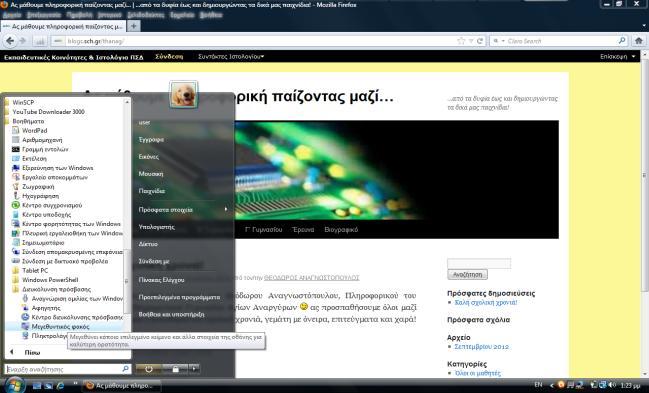This screenshot has width=649, height=393.
Task: Open Προεπιλεγμένα προγράμματα from Start menu
Action: [179, 297]
